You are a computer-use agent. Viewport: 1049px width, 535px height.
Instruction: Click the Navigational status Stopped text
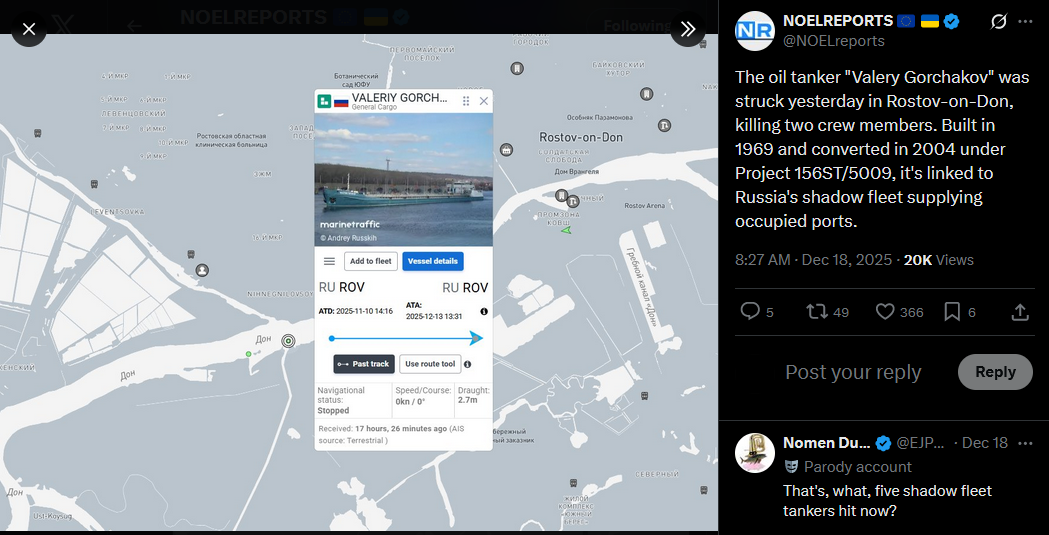333,411
